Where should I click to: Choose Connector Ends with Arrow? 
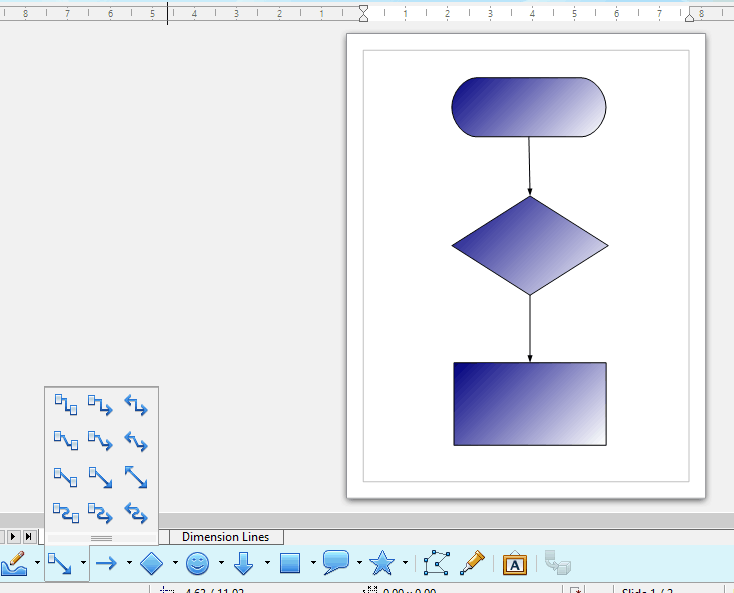[100, 404]
